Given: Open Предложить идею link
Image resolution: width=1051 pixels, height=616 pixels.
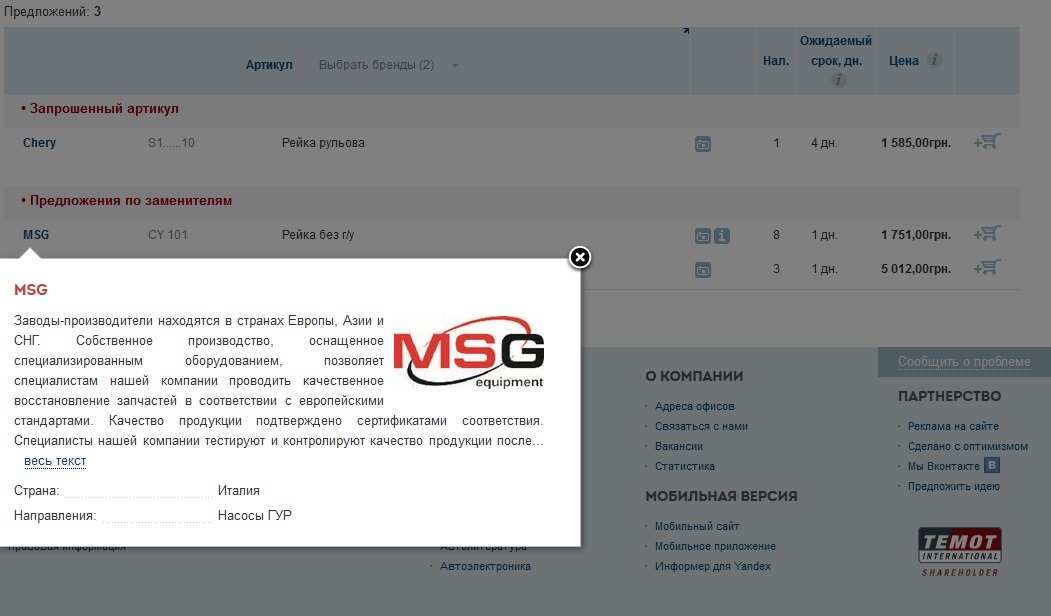Looking at the screenshot, I should [953, 487].
